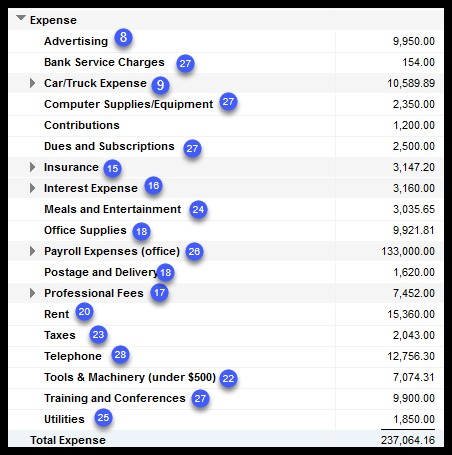Click badge 22 beside Tools & Machinery

[x=228, y=378]
